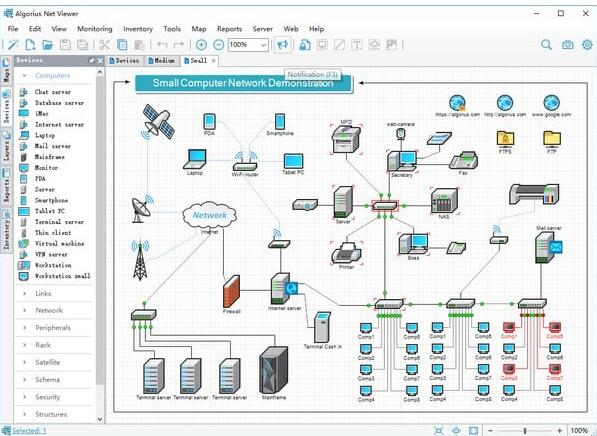This screenshot has width=597, height=436.
Task: Click the Notification megaphone toolbar icon
Action: coord(283,45)
